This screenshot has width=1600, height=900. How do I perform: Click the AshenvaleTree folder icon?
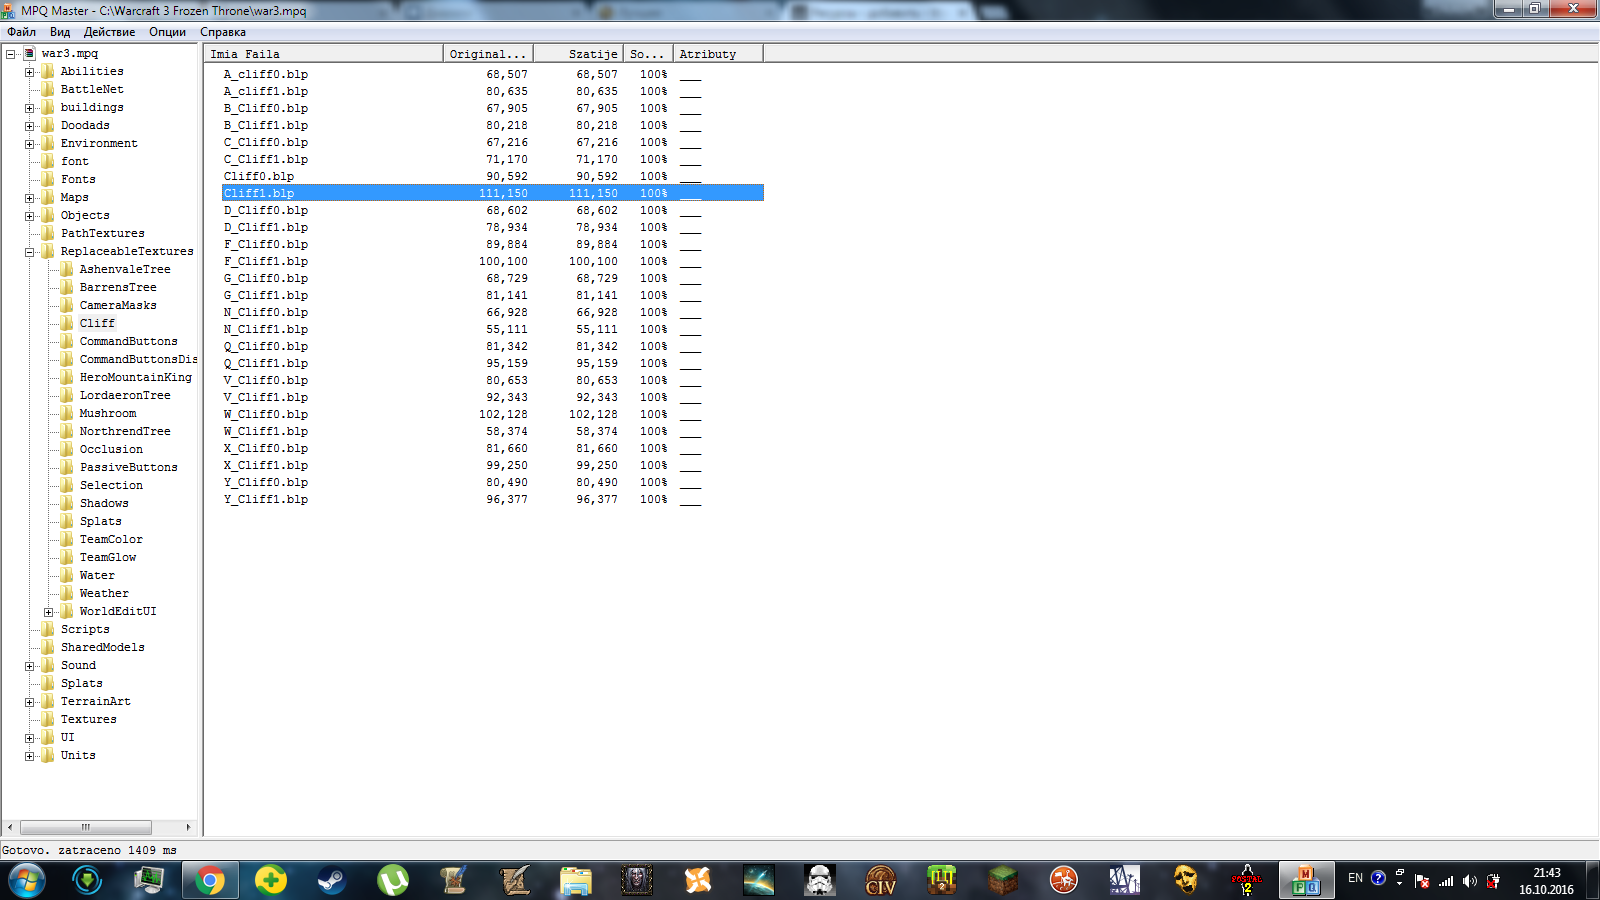[x=67, y=270]
